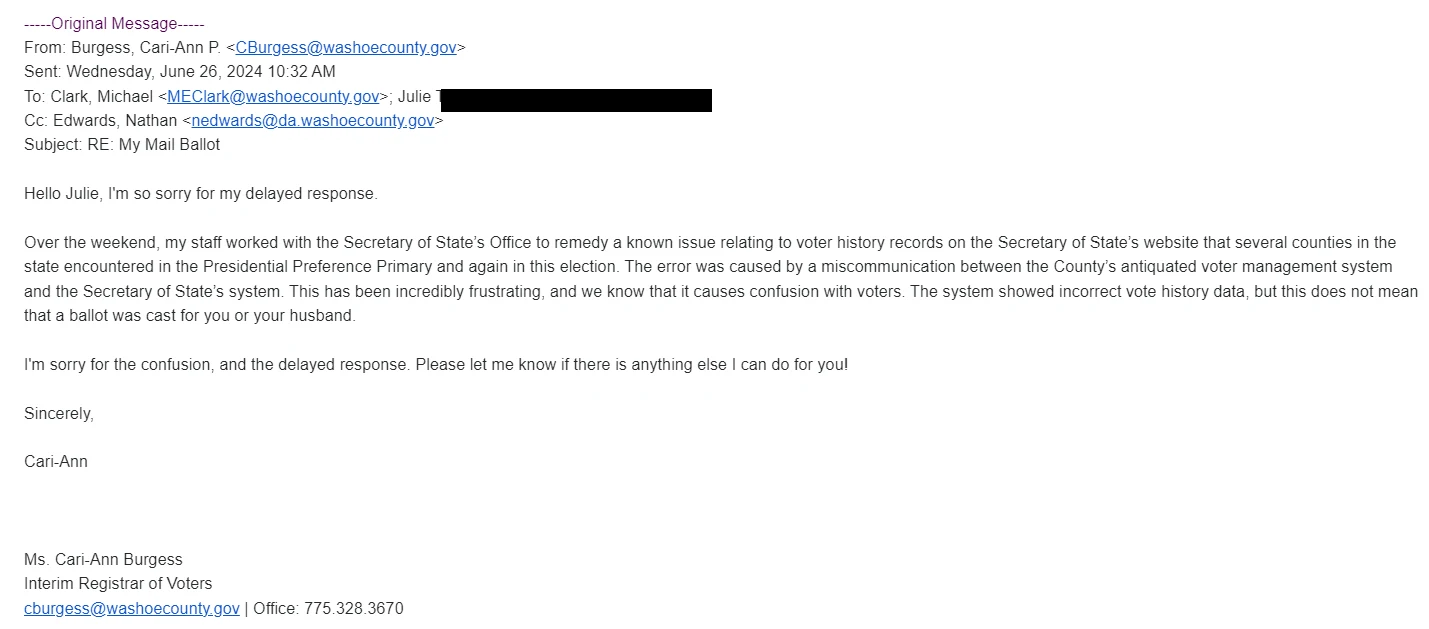This screenshot has height=629, width=1429.
Task: Click the Sent date Wednesday, June 26, 2024
Action: 180,72
